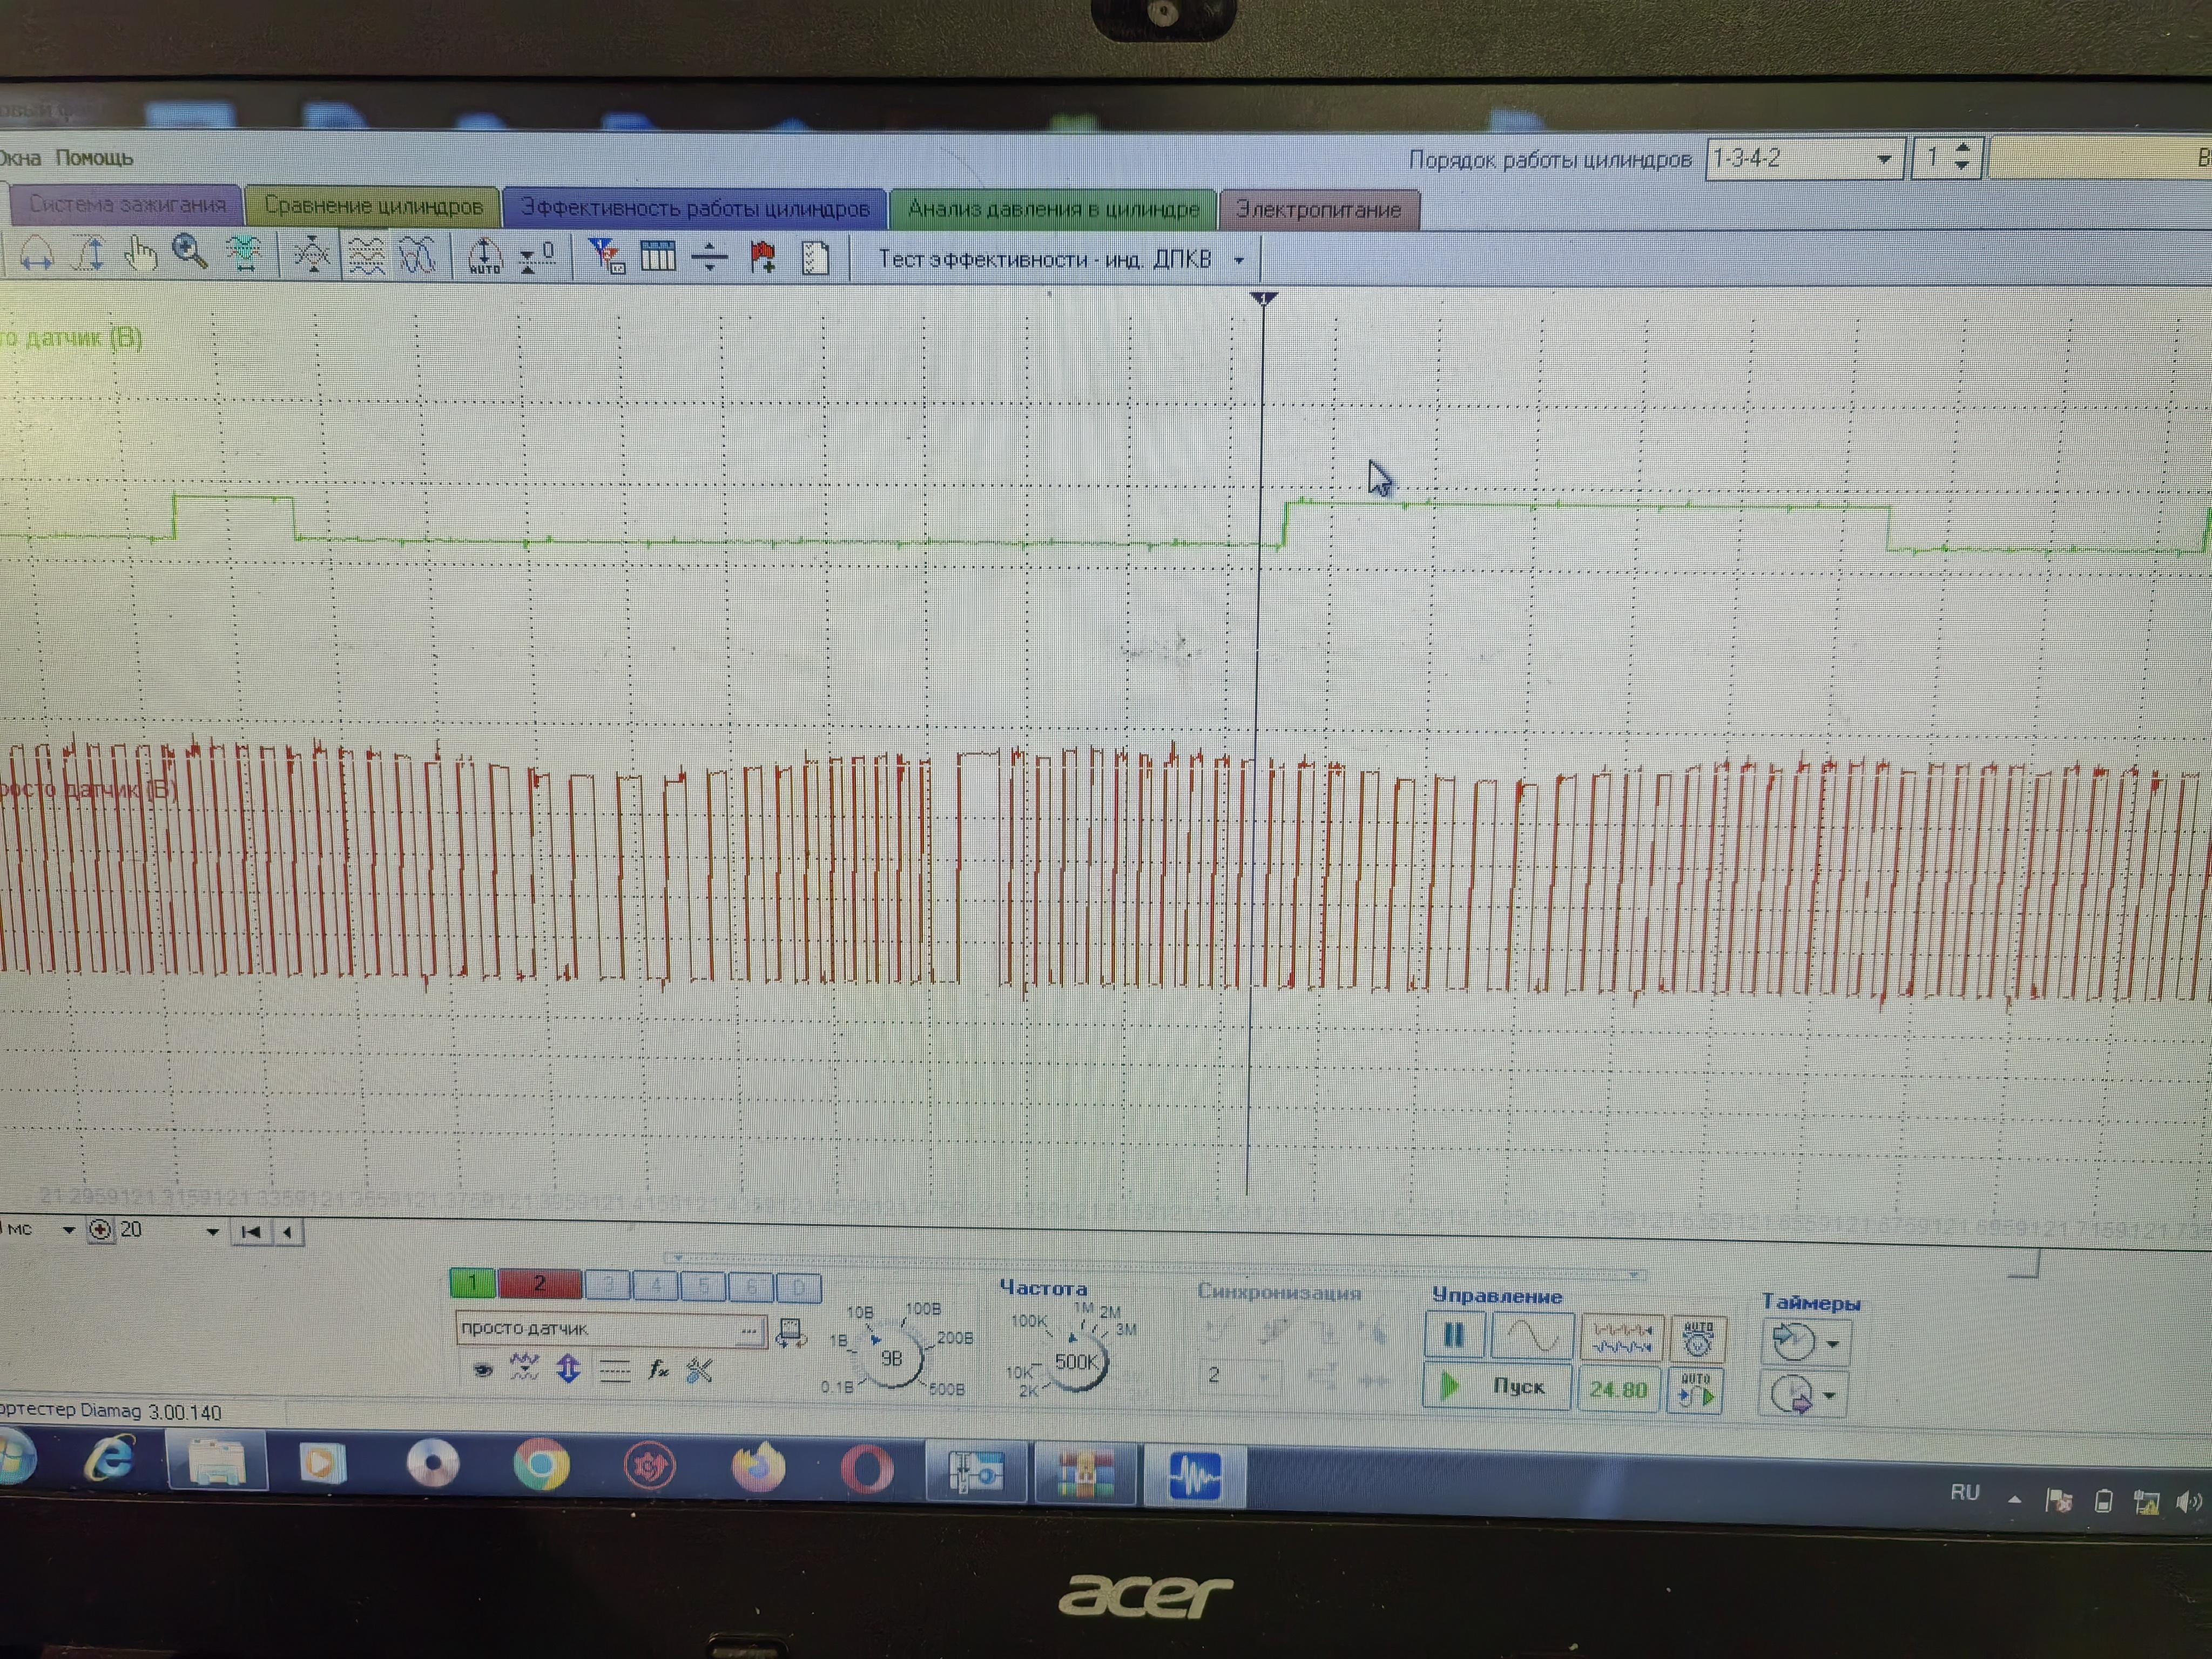Open the Система зажигания tab

[127, 204]
